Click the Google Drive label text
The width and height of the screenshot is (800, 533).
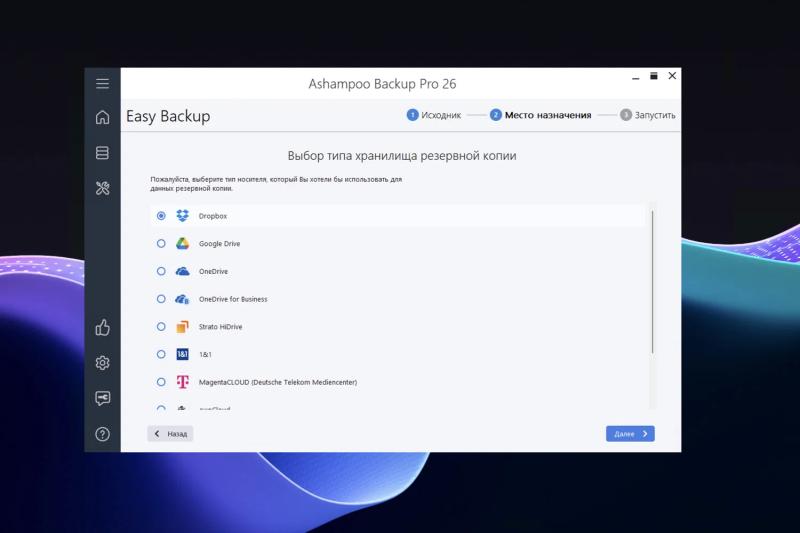219,244
